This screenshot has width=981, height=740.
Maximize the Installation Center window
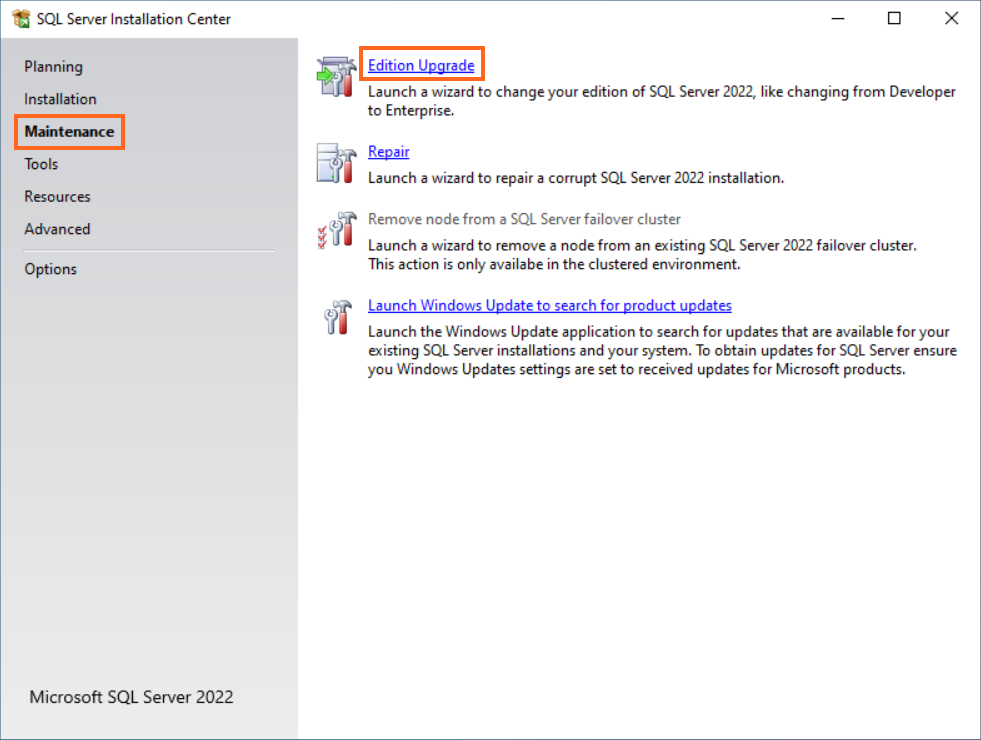coord(895,19)
